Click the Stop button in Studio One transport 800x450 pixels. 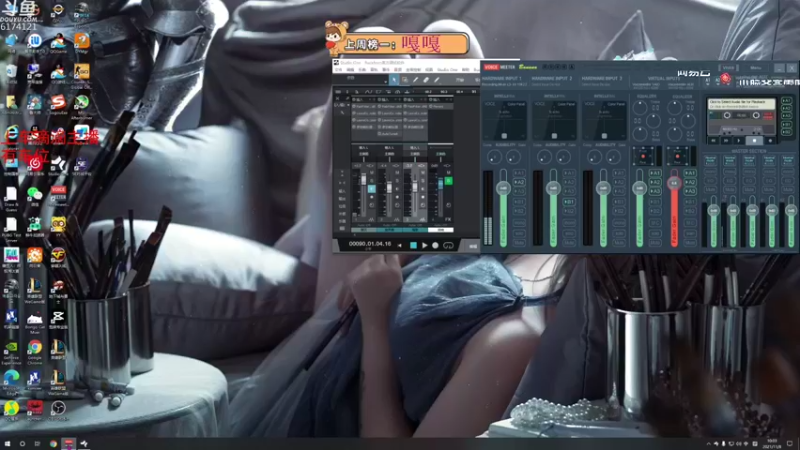413,245
